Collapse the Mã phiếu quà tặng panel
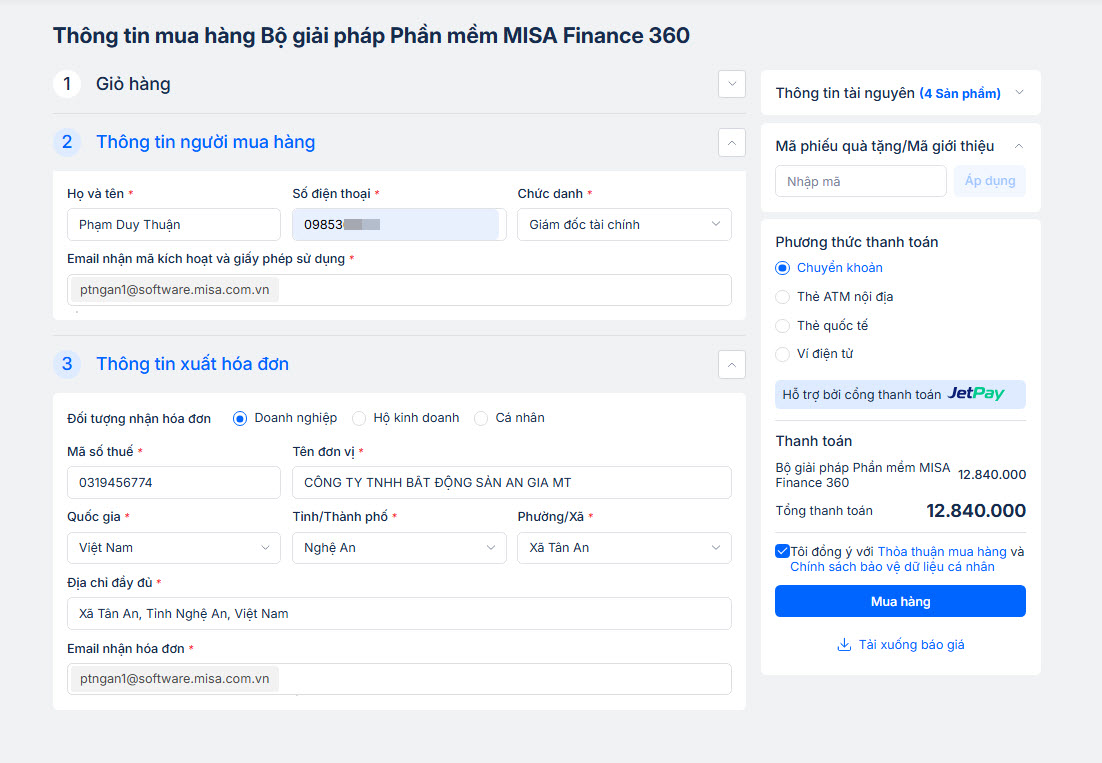This screenshot has height=763, width=1102. 1019,146
